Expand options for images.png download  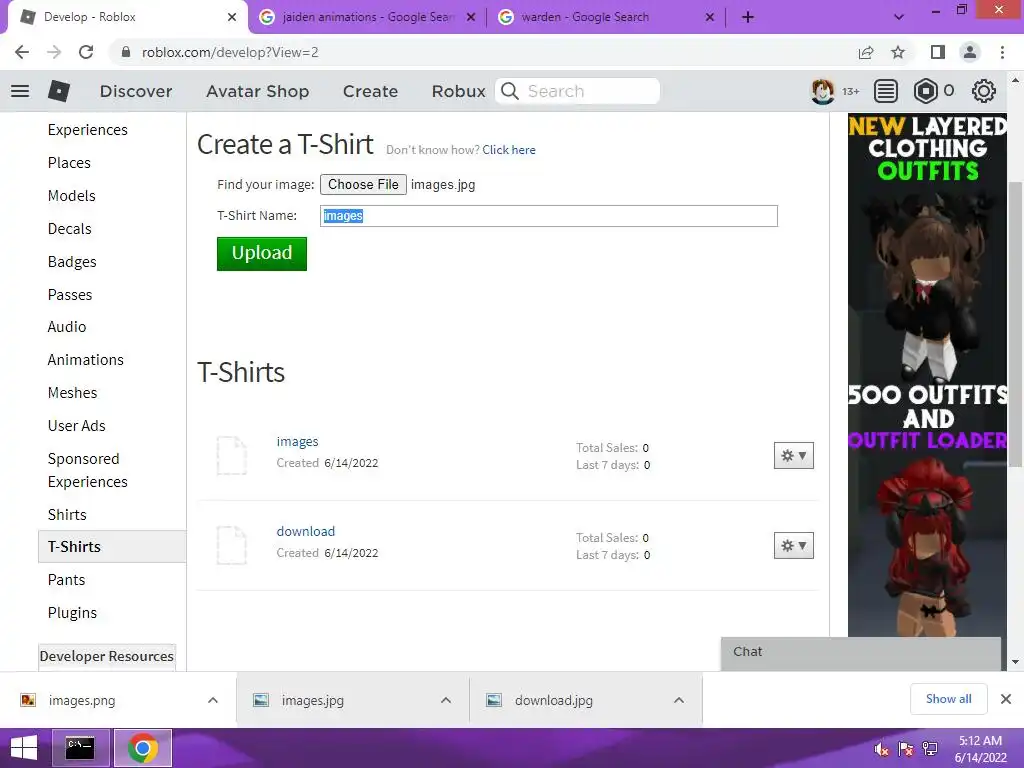(x=213, y=700)
